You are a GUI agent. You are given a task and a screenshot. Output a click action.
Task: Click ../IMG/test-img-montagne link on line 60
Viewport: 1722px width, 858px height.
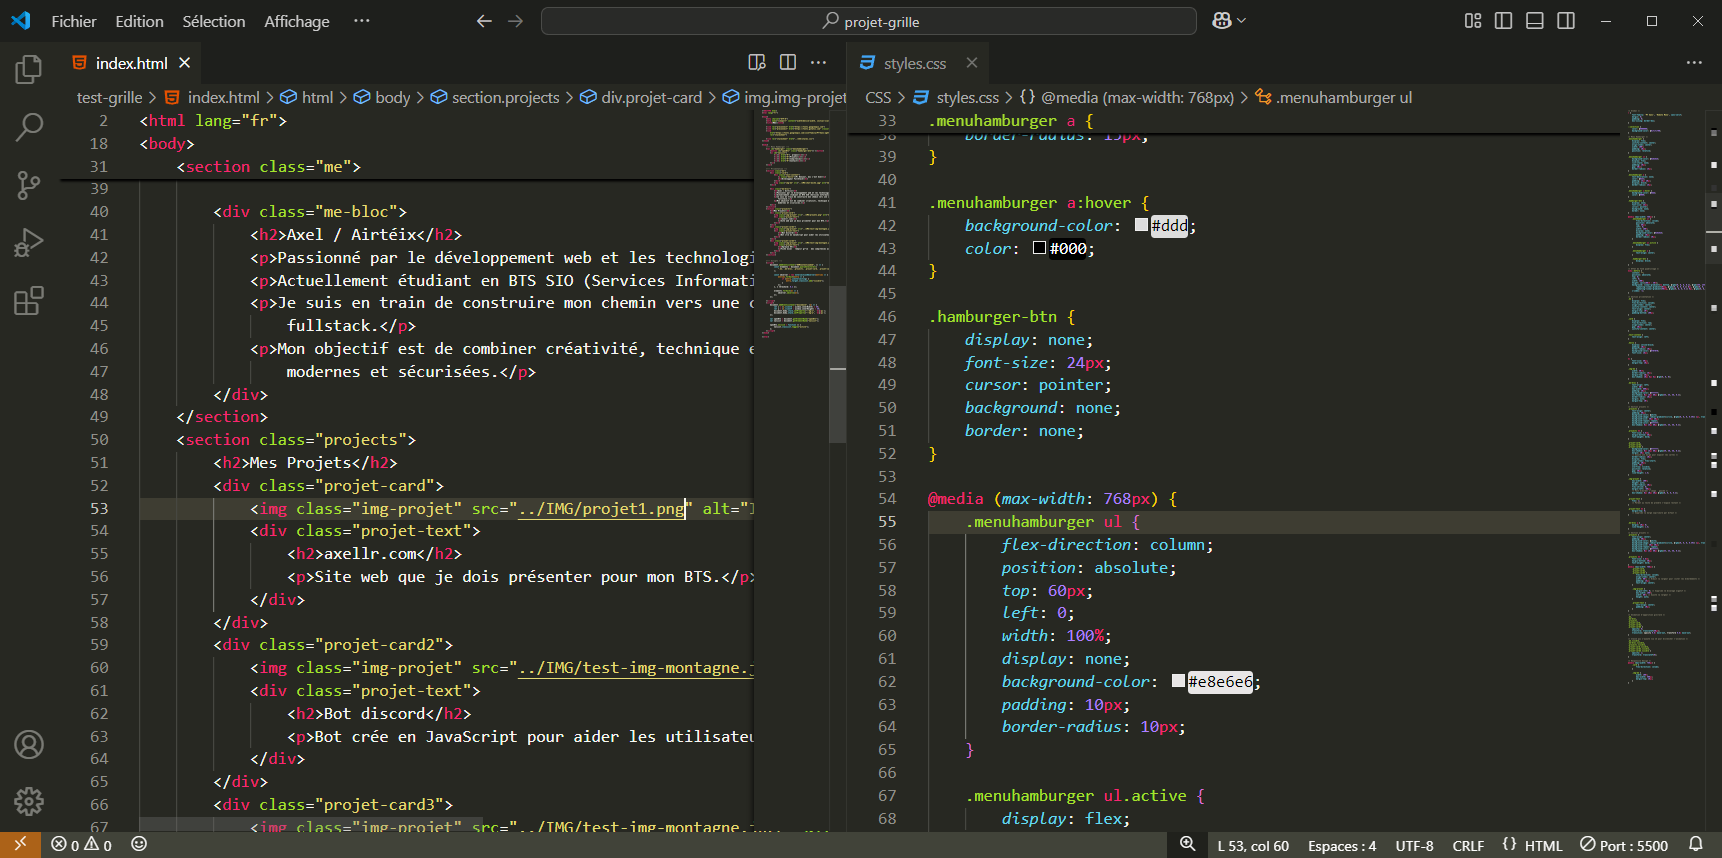click(635, 667)
